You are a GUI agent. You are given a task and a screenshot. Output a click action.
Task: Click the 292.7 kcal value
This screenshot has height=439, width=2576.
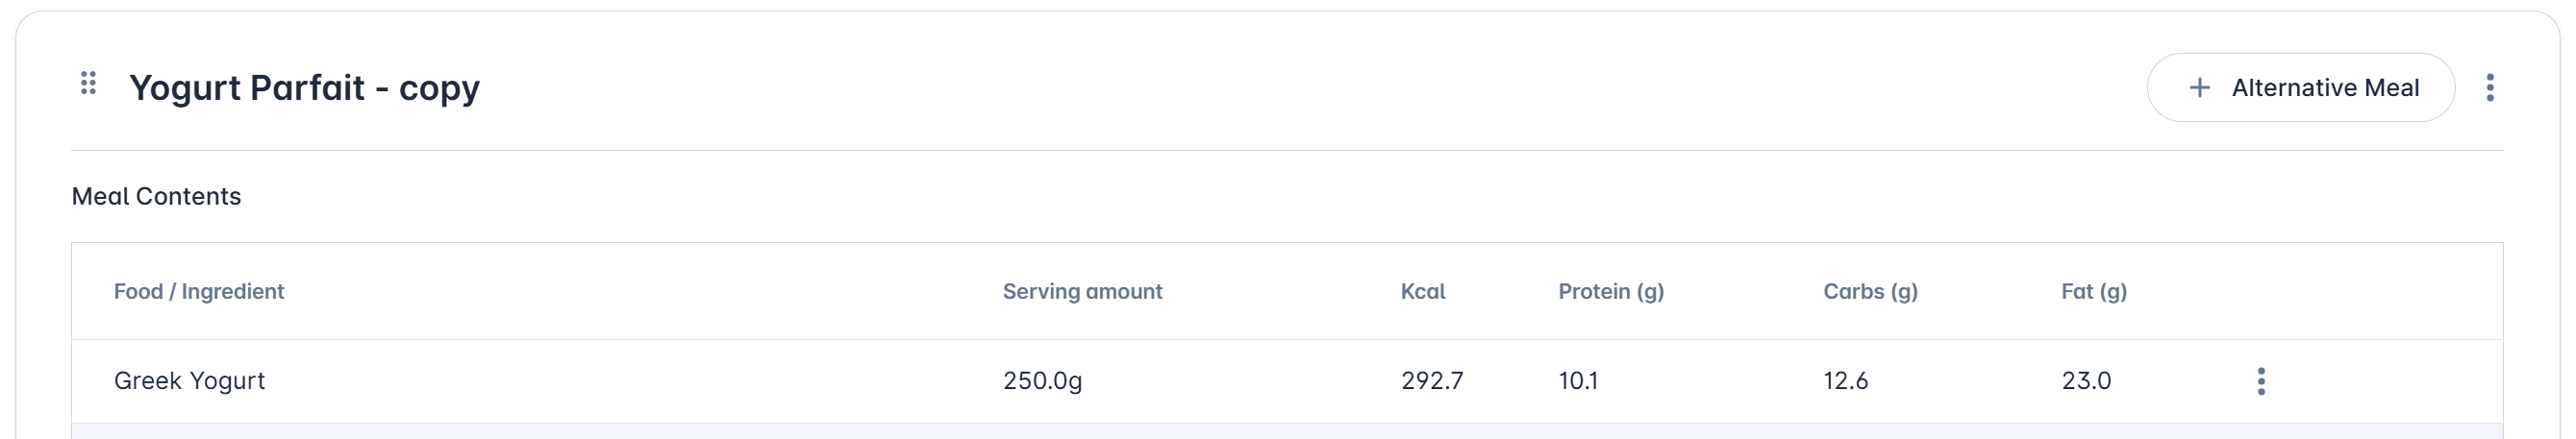pos(1431,381)
